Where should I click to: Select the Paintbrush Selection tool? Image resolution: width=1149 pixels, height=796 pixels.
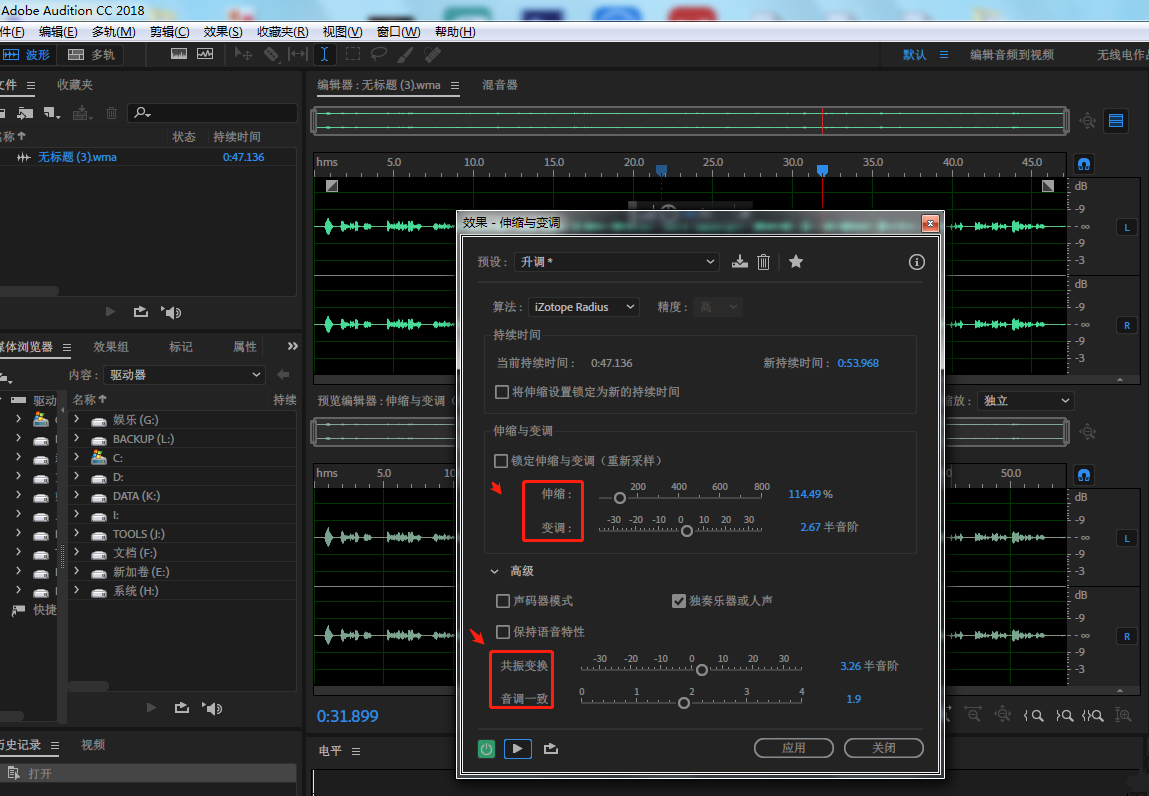click(x=405, y=54)
